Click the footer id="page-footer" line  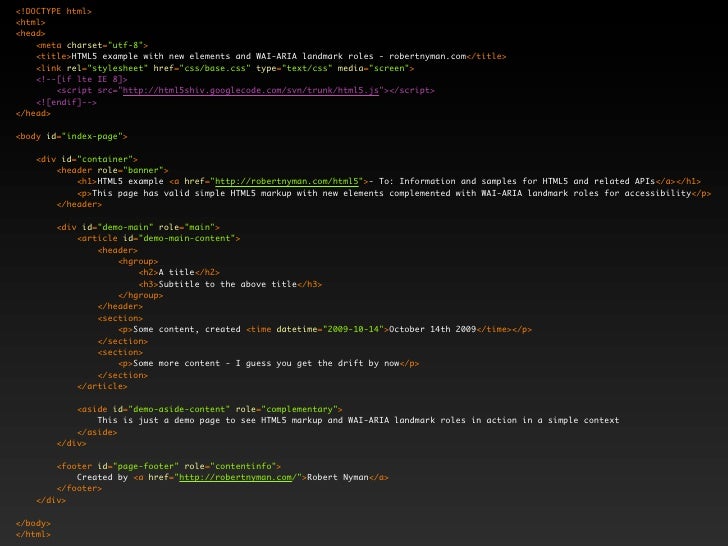point(169,466)
